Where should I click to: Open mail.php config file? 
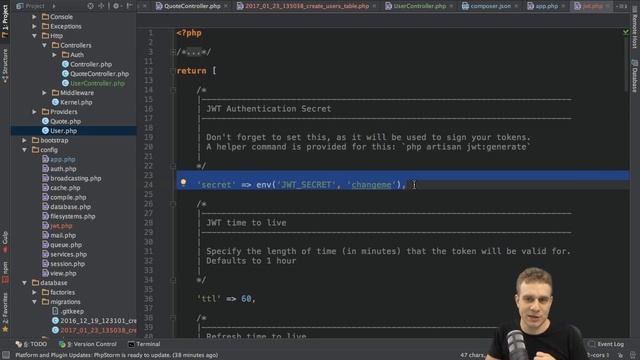click(59, 236)
